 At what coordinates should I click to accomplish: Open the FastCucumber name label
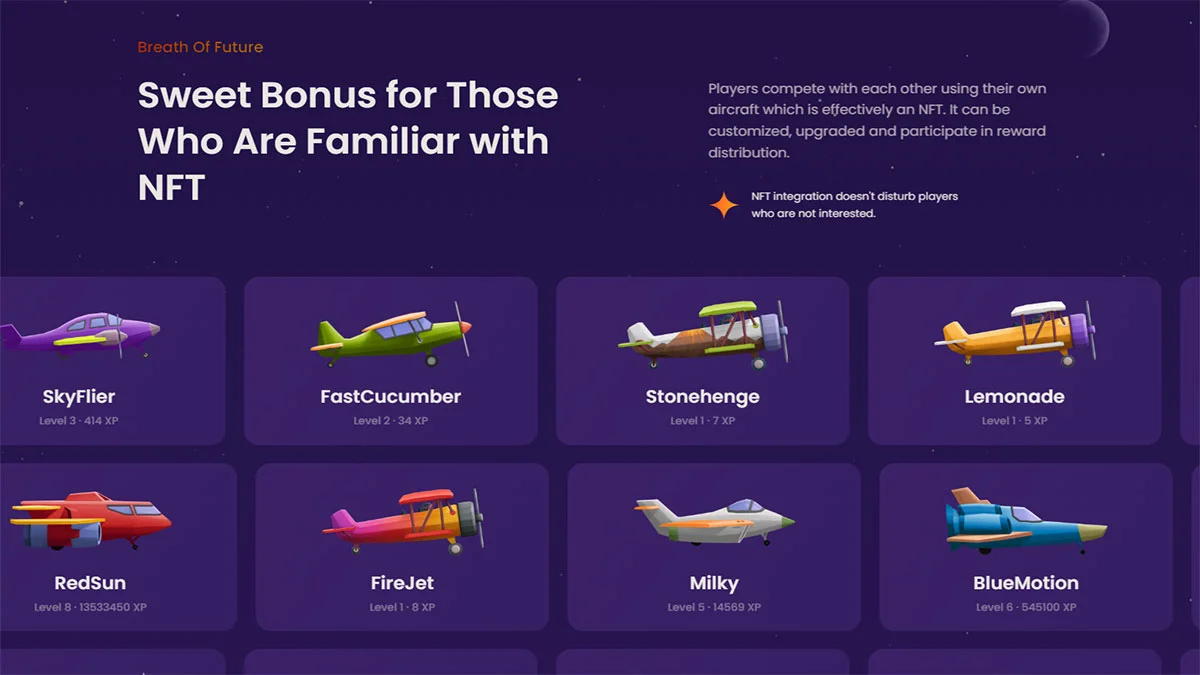click(x=391, y=397)
